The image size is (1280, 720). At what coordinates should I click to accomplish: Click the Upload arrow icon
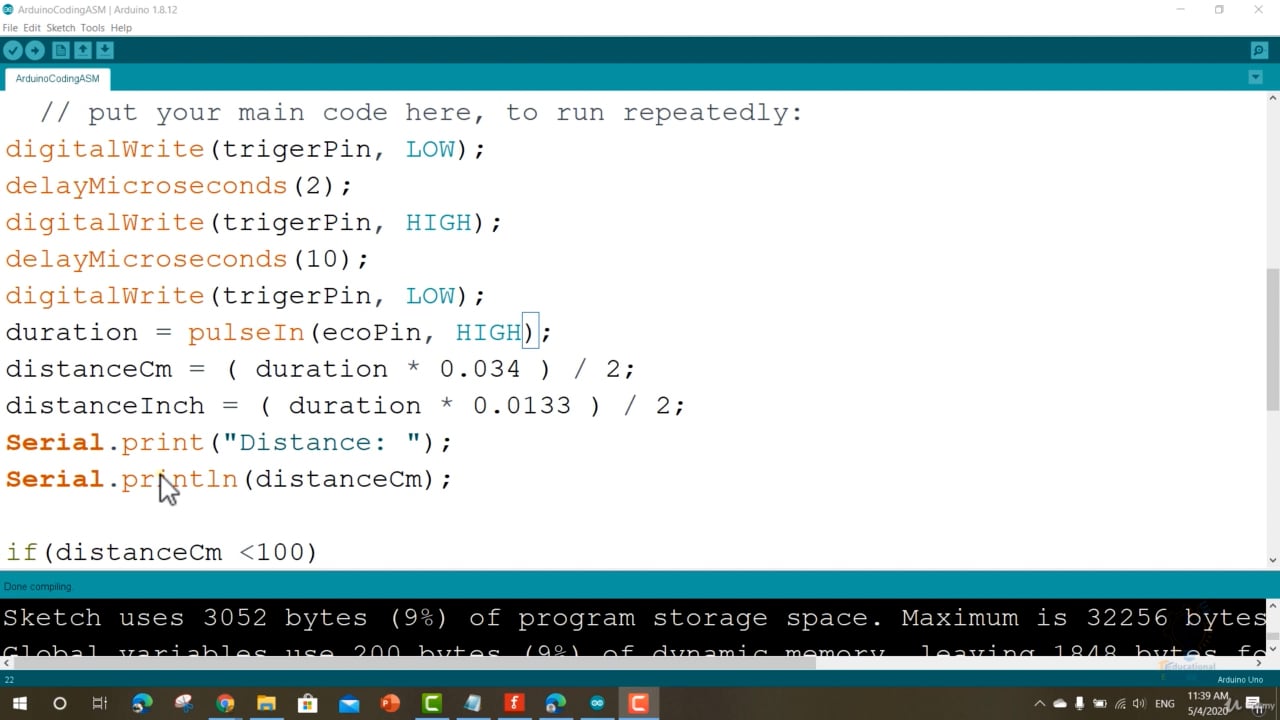(x=35, y=50)
